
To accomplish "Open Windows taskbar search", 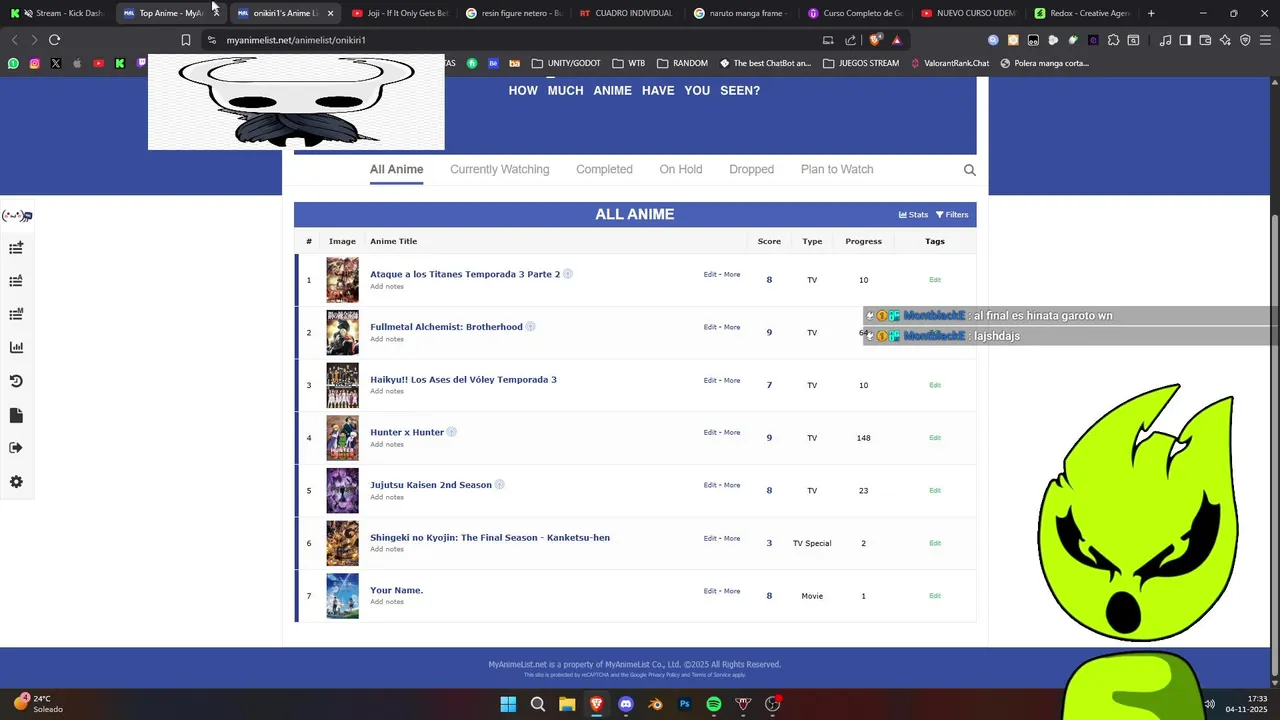I will (x=538, y=704).
